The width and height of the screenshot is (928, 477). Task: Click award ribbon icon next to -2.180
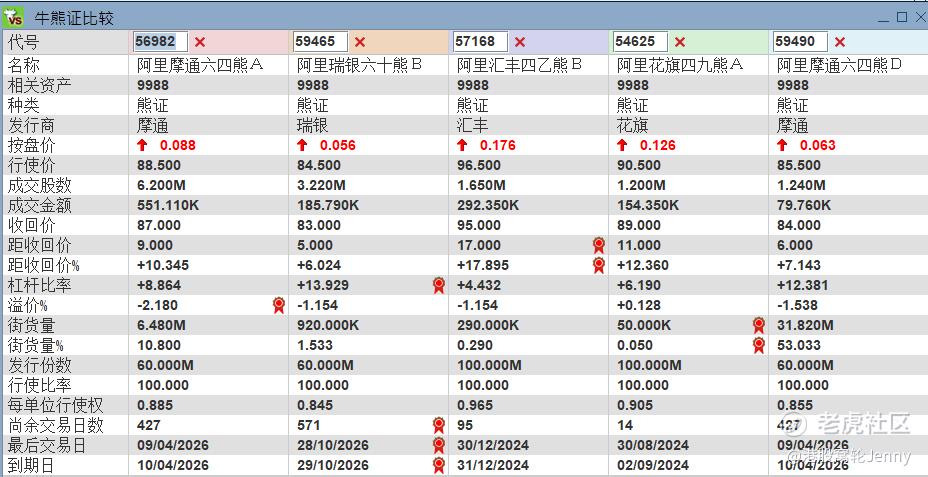279,305
